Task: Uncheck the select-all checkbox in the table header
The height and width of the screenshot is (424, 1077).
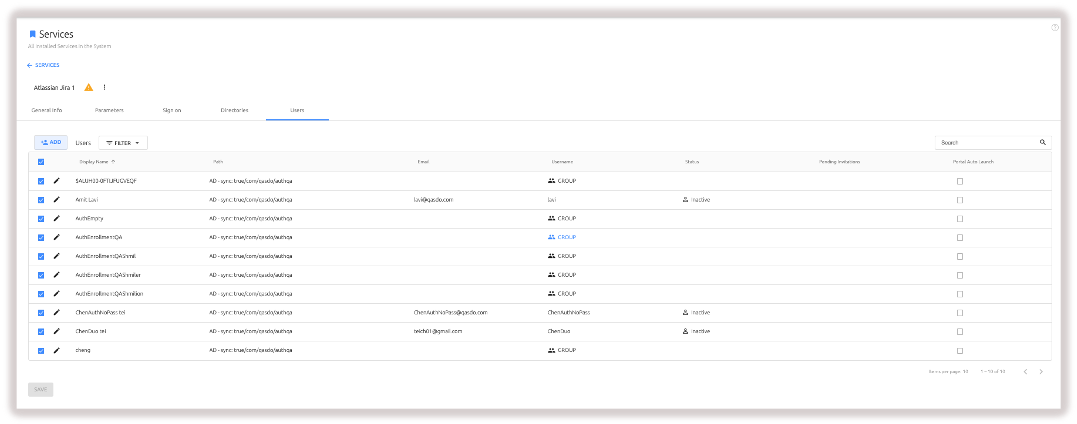Action: click(x=41, y=162)
